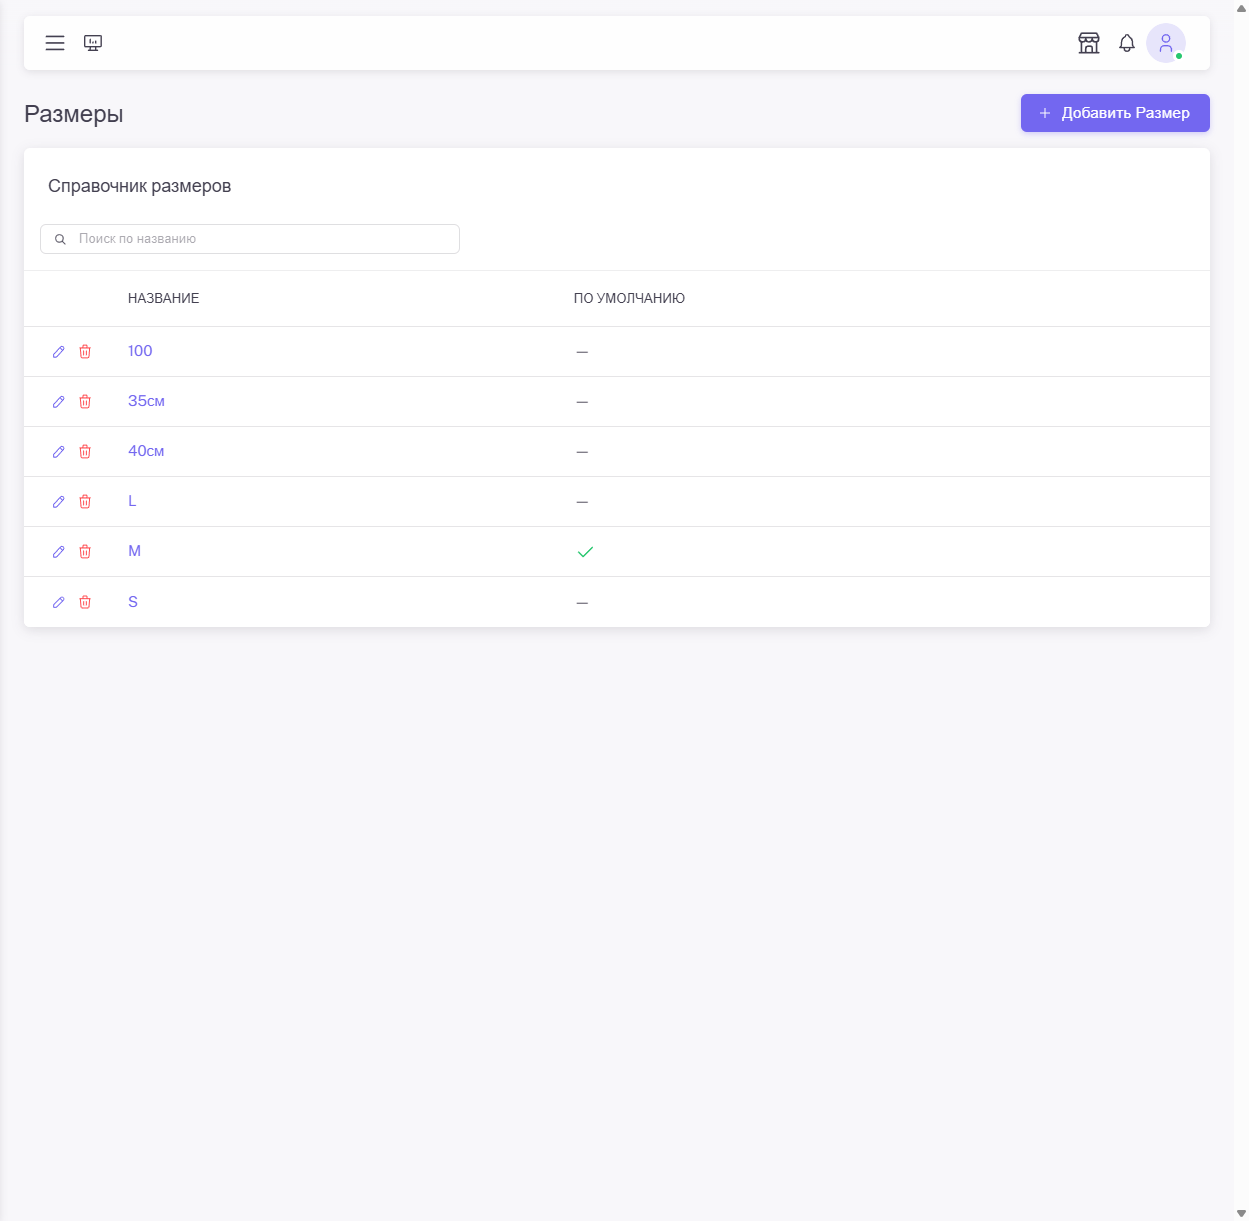Viewport: 1249px width, 1221px height.
Task: Click the НАЗВАНИЕ column header
Action: coord(163,298)
